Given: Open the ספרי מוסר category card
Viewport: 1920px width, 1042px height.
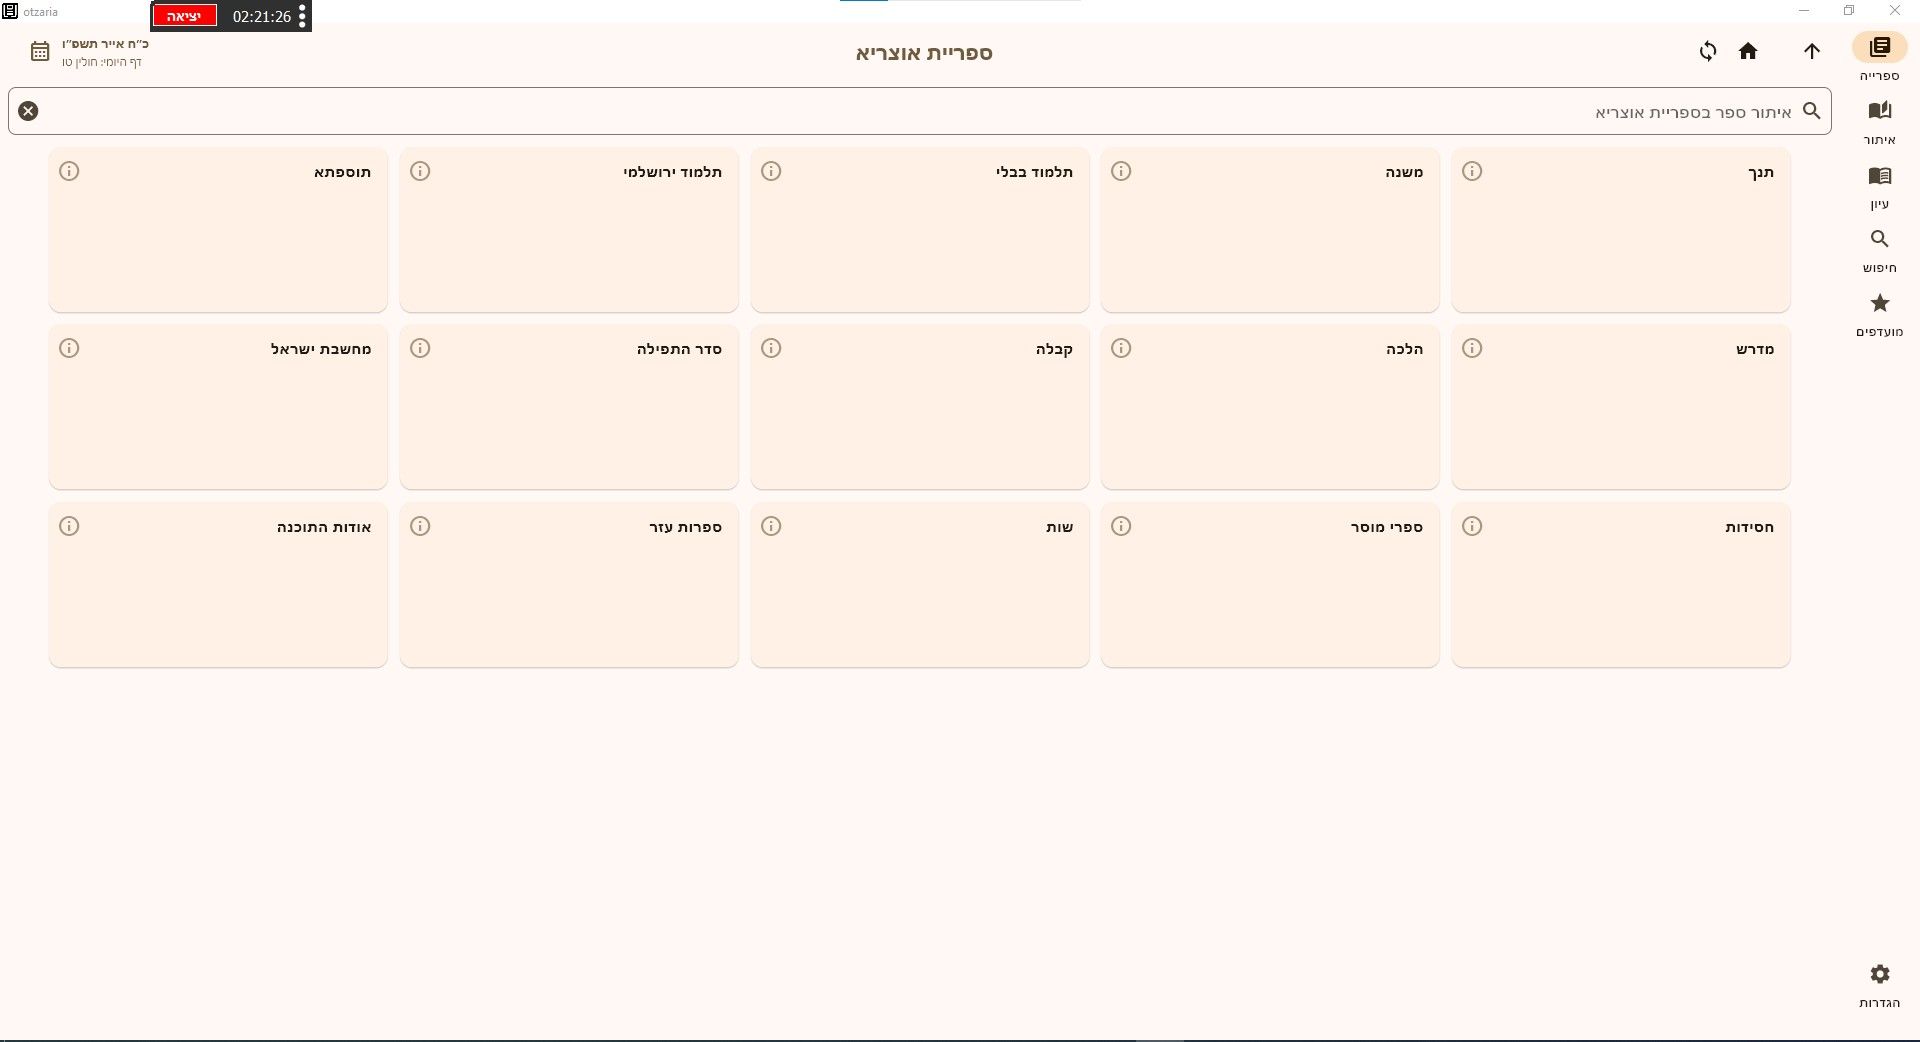Looking at the screenshot, I should click(1270, 585).
